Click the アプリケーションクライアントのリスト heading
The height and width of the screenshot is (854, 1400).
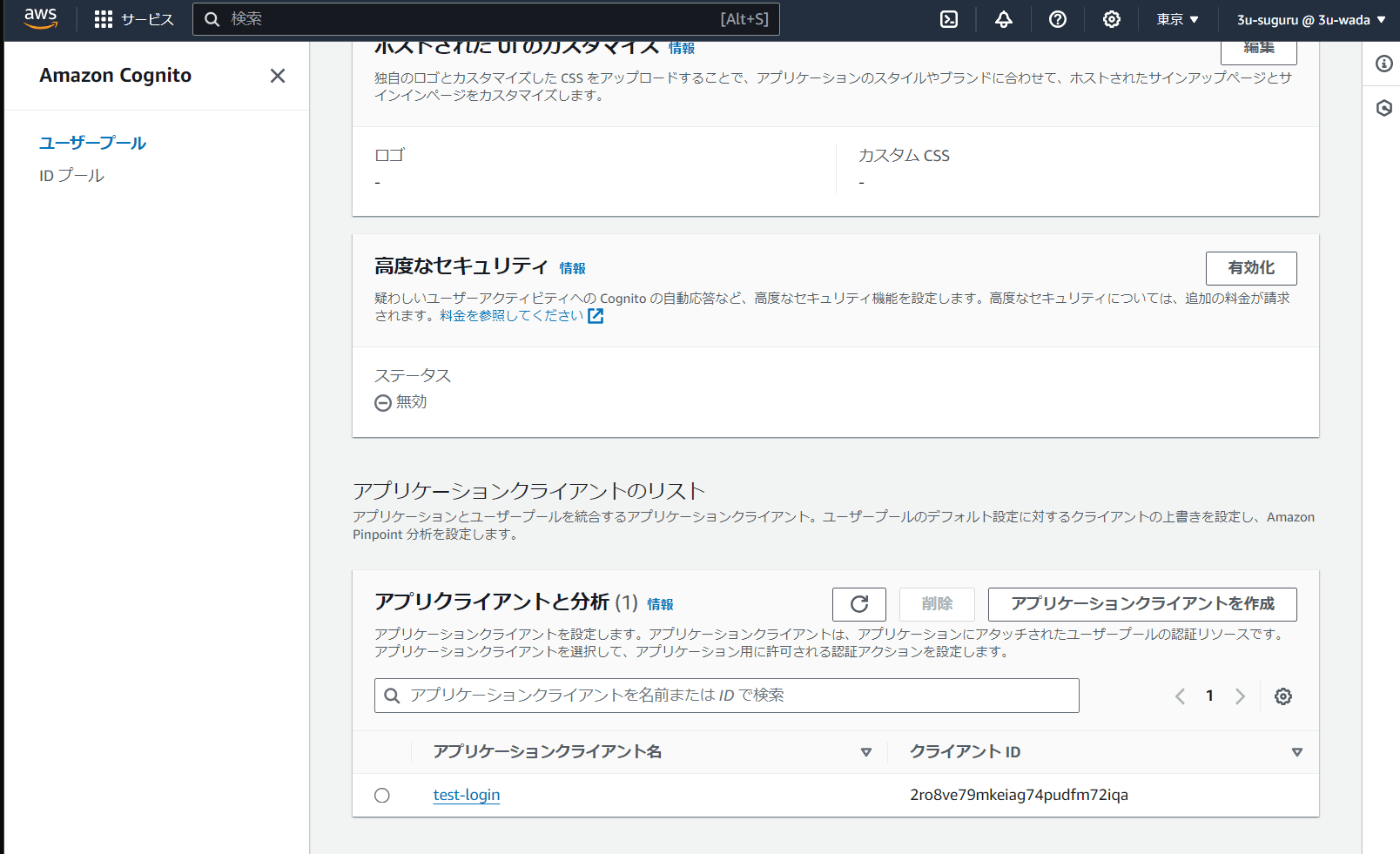point(530,491)
